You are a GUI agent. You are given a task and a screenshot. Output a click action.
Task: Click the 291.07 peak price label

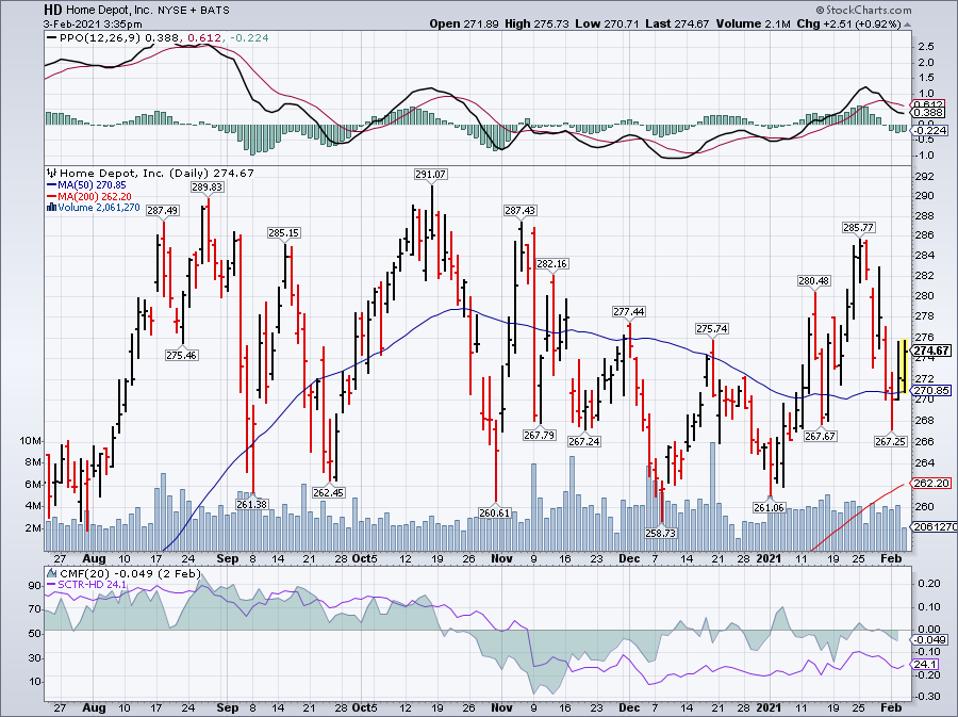431,175
